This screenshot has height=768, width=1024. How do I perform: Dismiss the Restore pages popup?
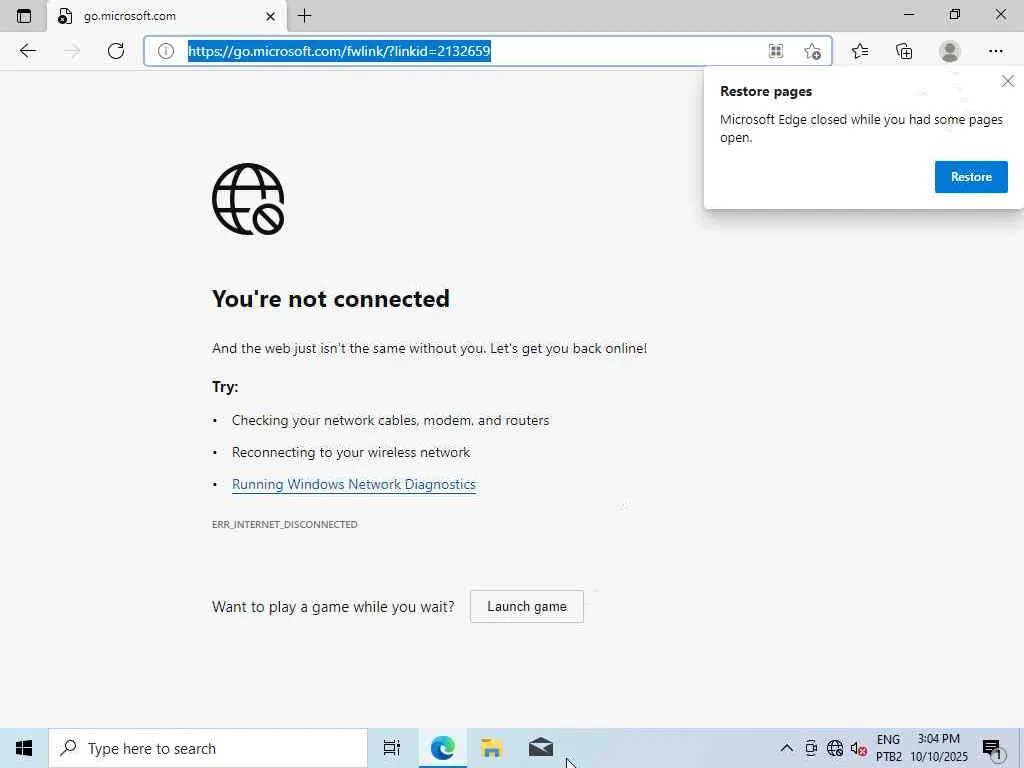pos(1008,81)
